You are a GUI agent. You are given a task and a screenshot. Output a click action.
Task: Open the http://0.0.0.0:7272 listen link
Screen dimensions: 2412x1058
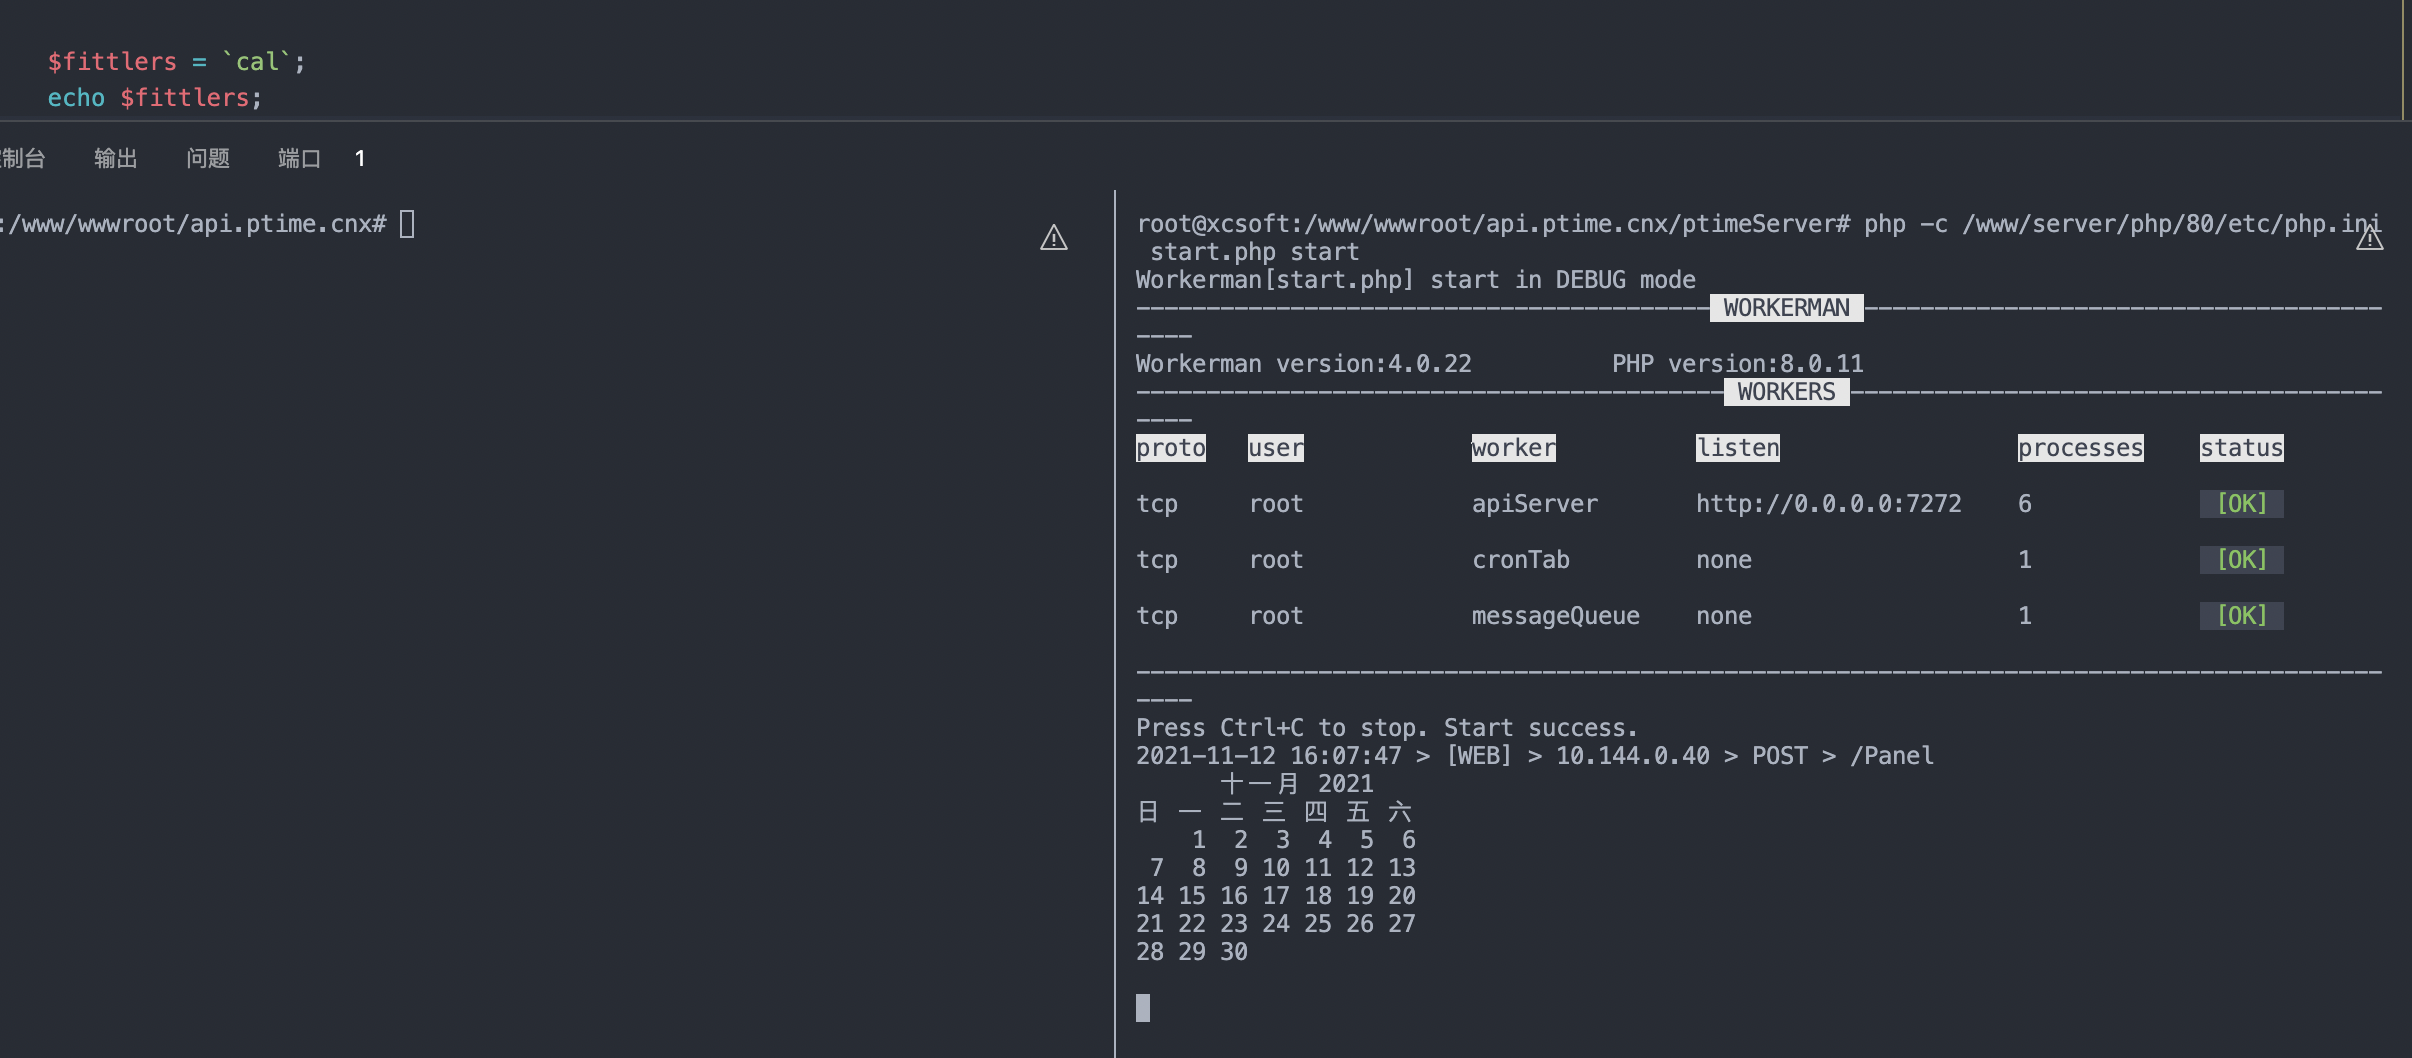(1828, 504)
